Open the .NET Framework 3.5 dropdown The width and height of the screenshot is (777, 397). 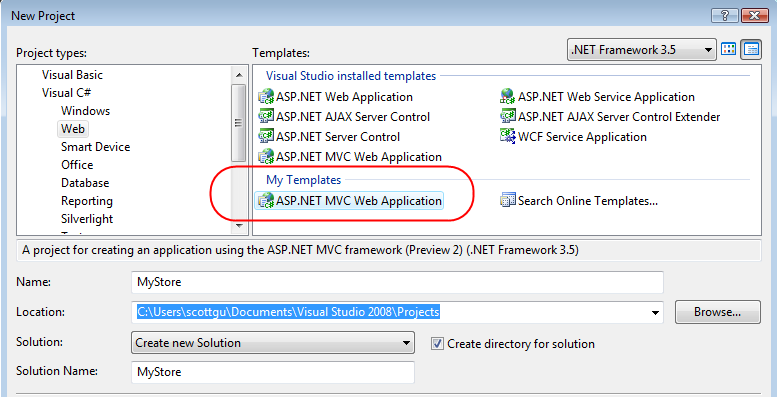click(641, 50)
